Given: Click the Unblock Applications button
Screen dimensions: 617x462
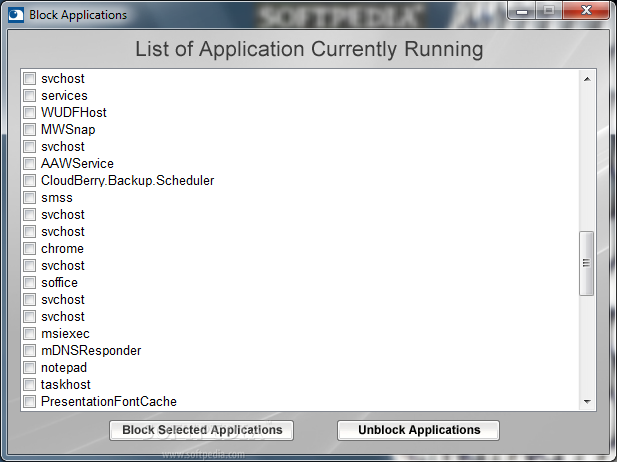Looking at the screenshot, I should (419, 430).
